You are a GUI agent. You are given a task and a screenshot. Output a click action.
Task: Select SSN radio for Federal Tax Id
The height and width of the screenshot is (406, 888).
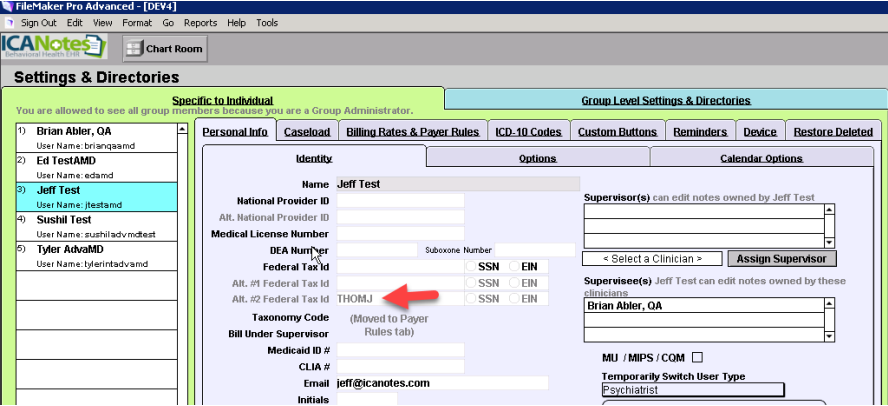point(471,267)
